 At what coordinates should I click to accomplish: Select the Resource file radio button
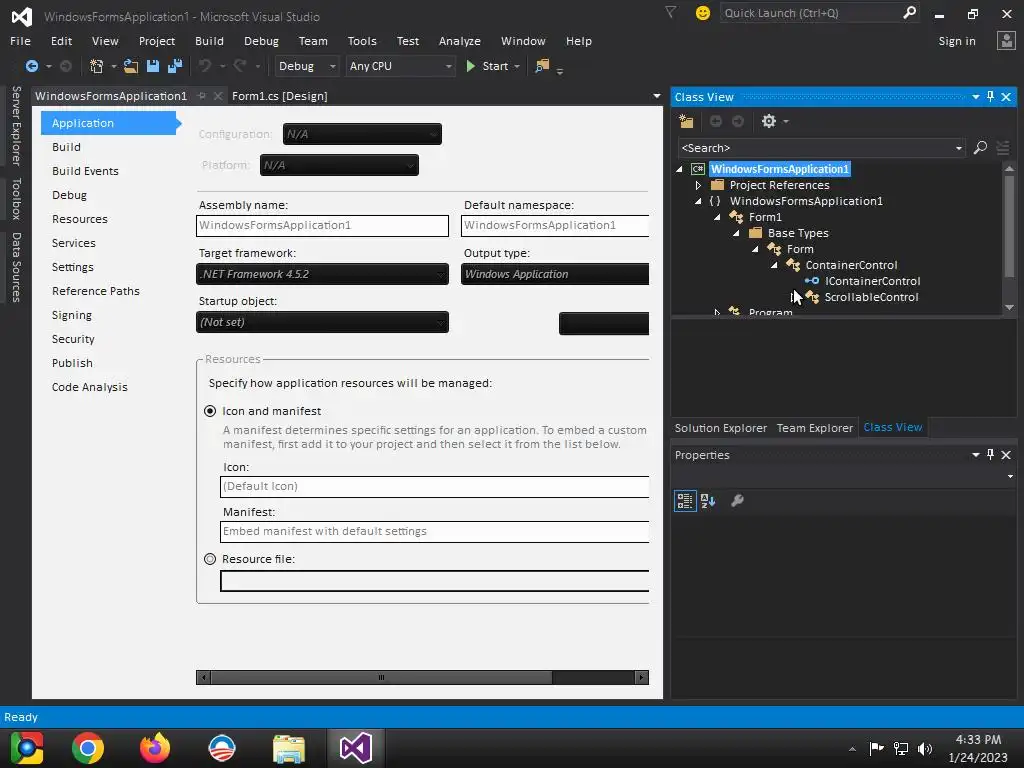tap(210, 559)
